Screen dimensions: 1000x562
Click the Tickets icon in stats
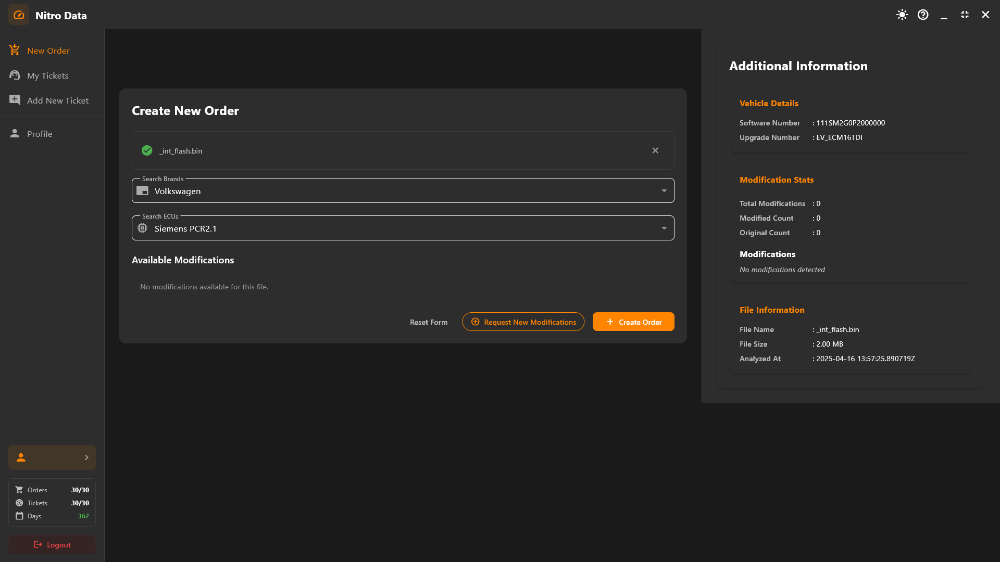tap(19, 503)
